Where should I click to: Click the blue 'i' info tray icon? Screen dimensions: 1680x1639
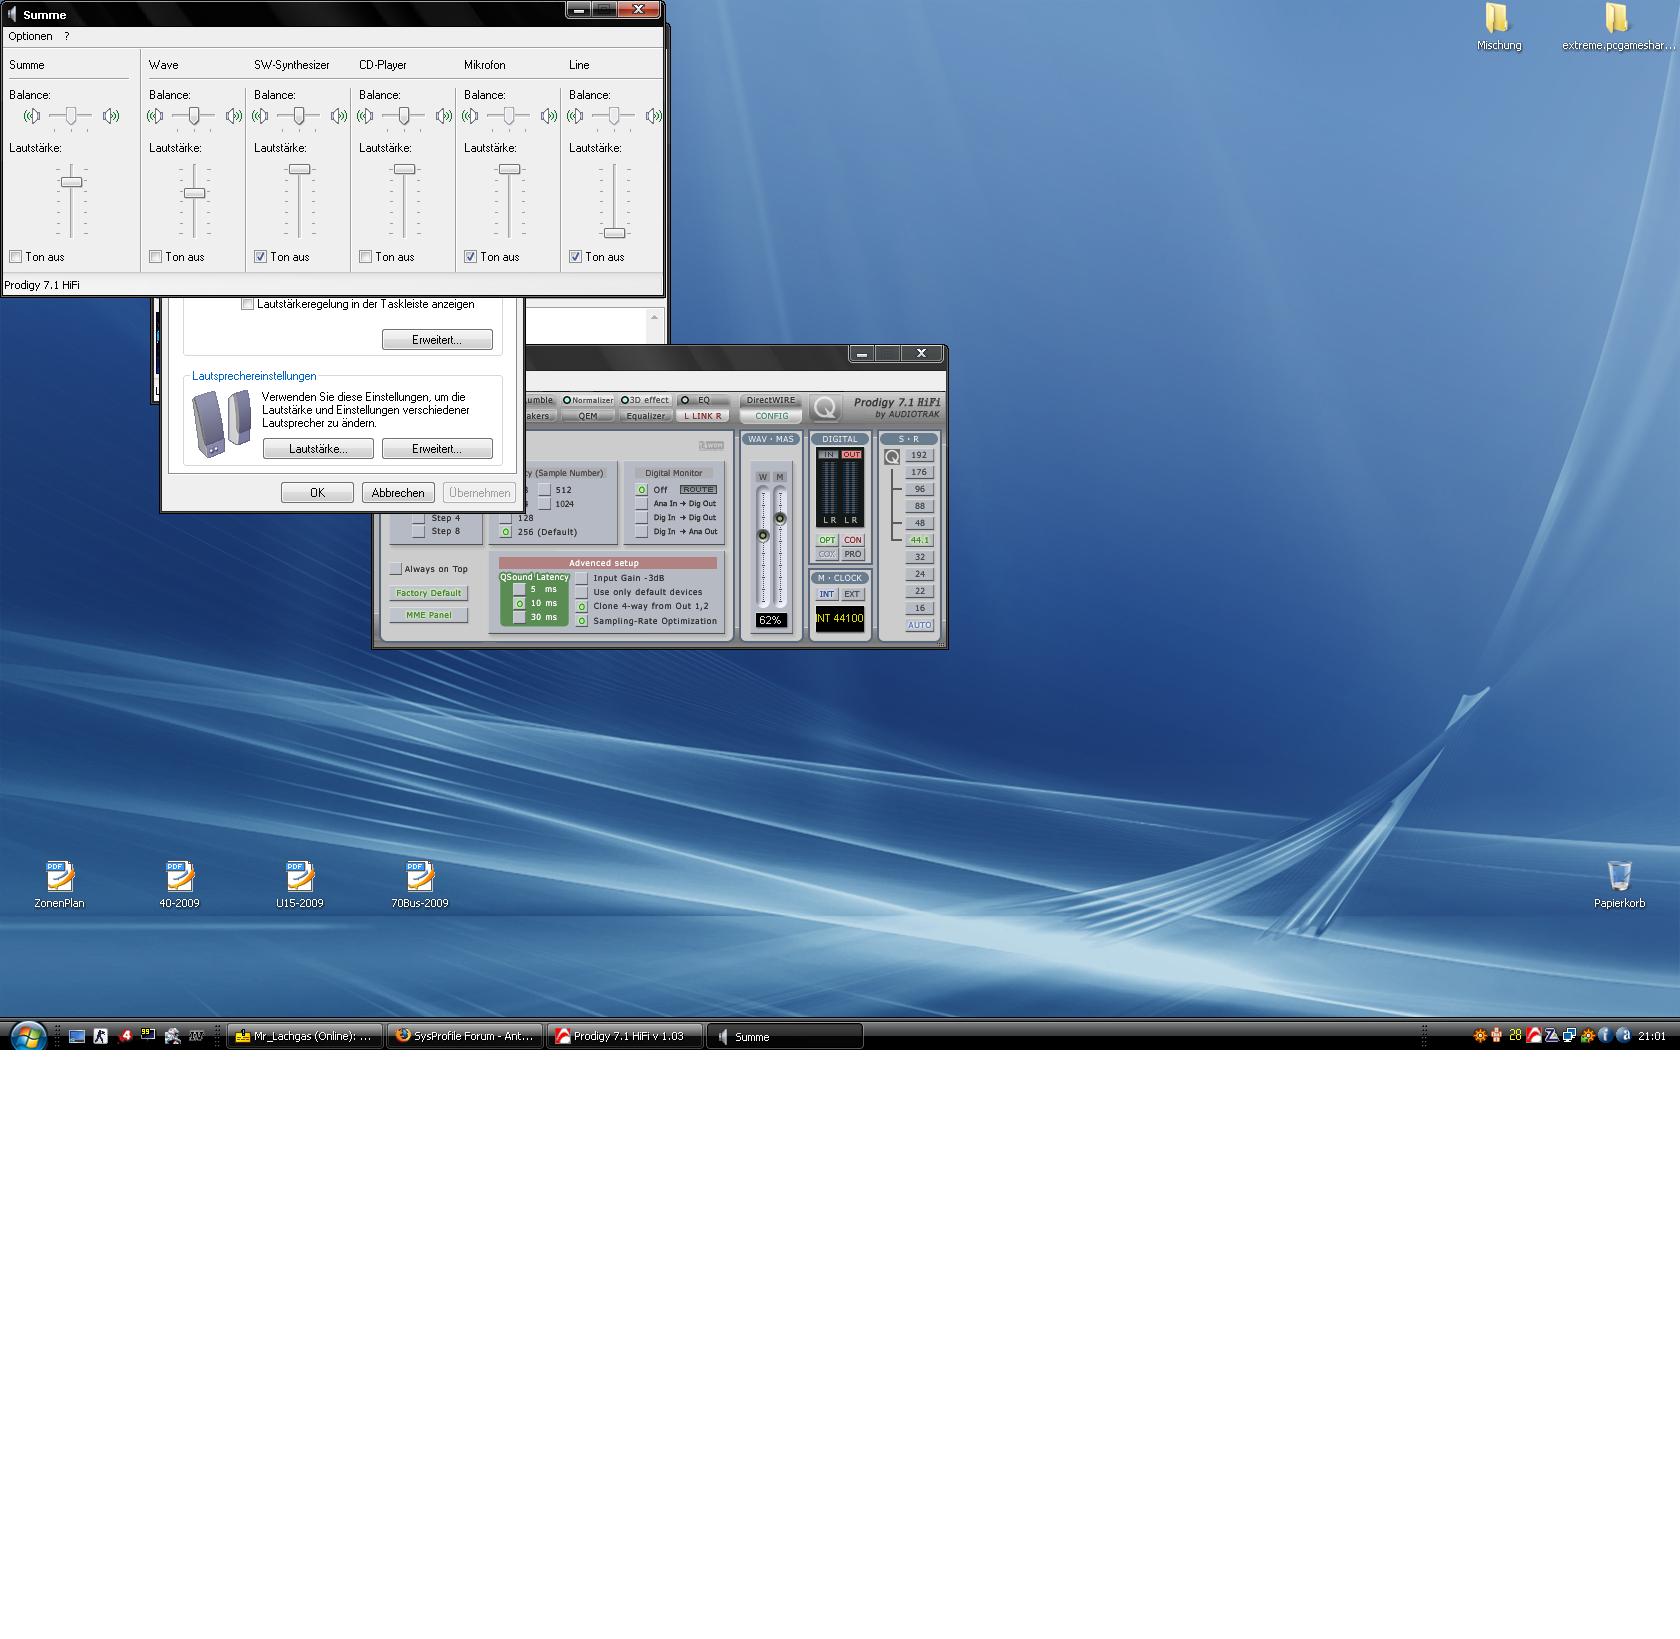coord(1605,1036)
